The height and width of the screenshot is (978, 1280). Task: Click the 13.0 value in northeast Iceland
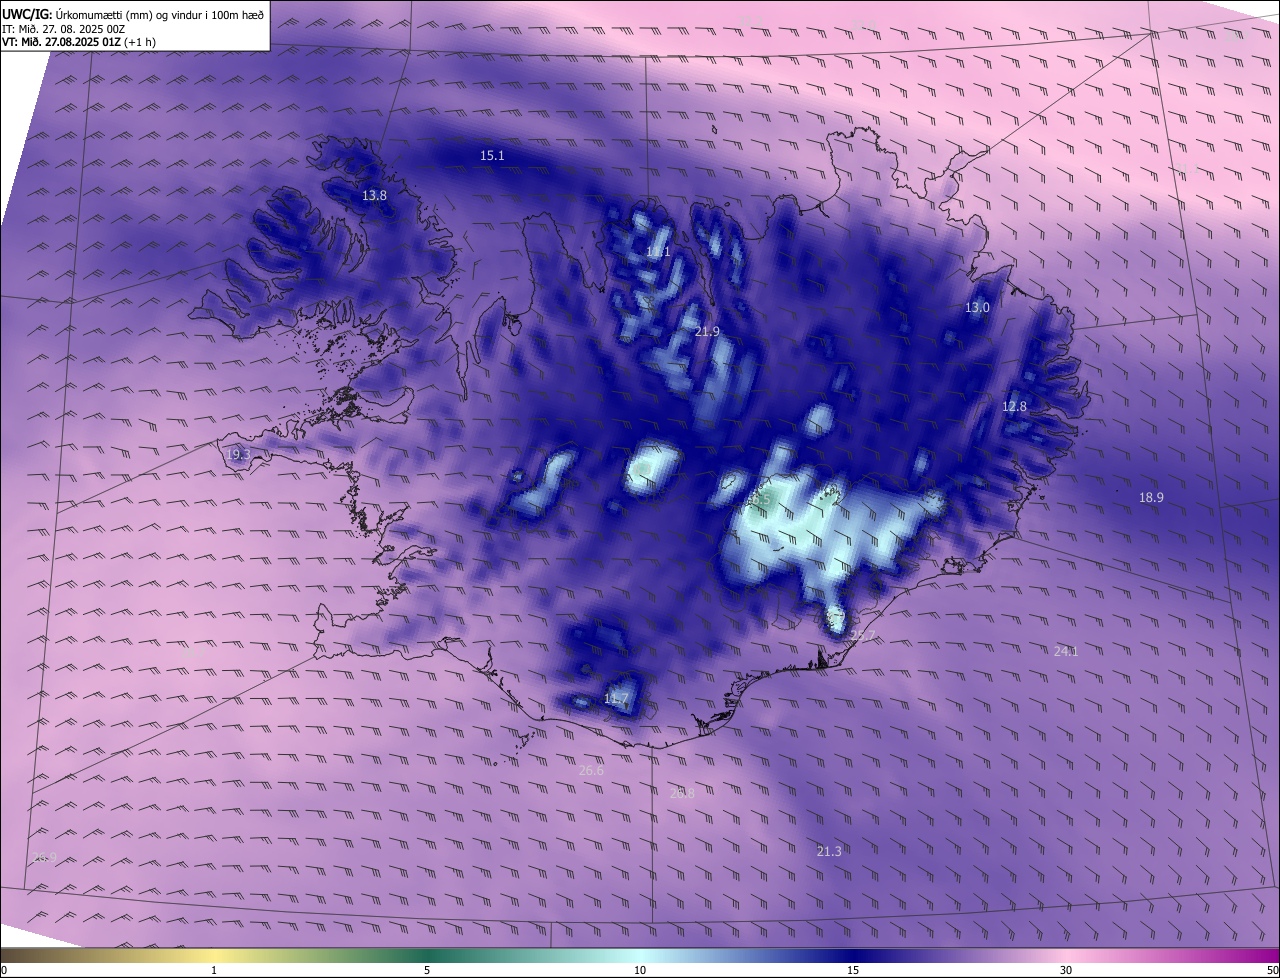click(977, 307)
